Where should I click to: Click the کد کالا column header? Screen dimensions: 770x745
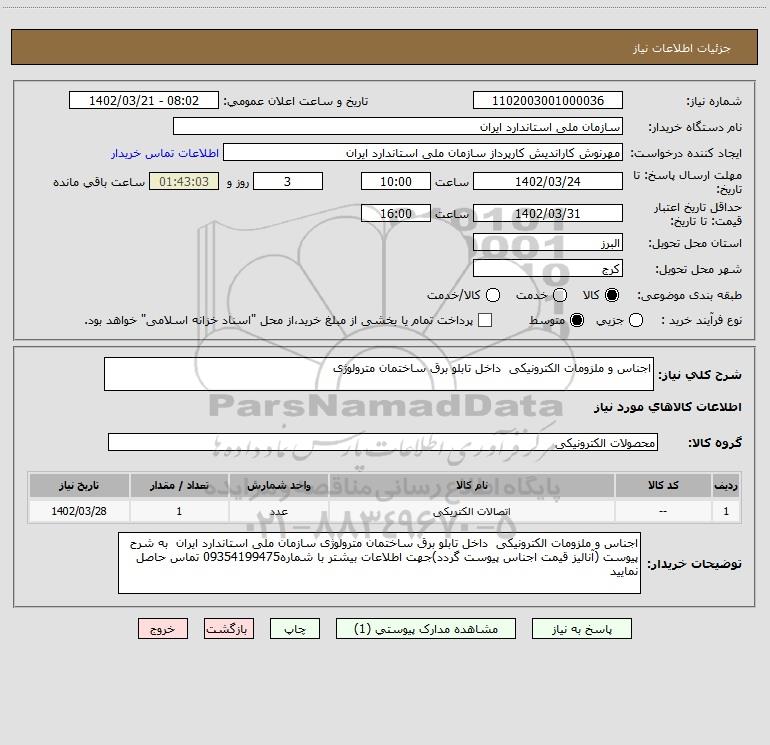pos(663,485)
